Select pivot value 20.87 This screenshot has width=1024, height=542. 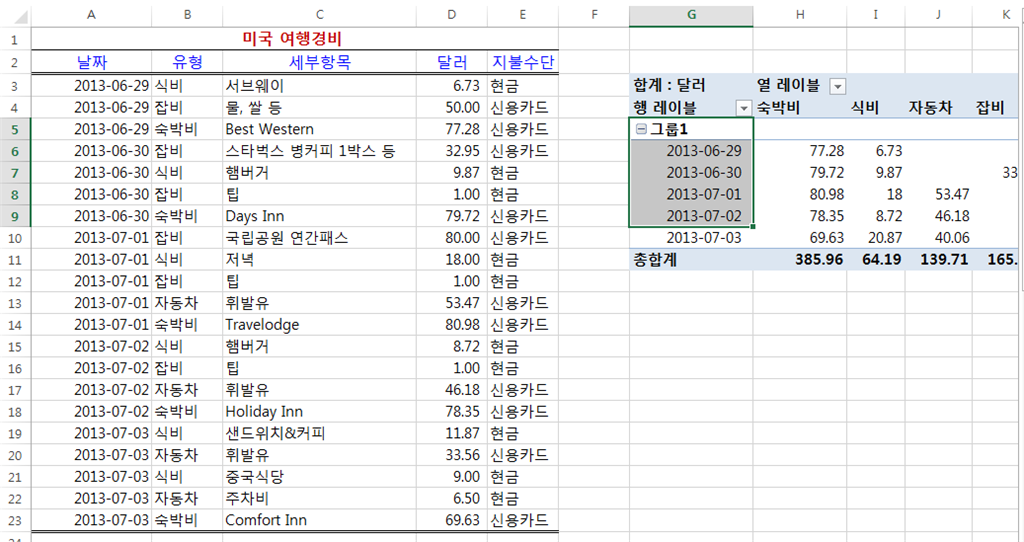[x=876, y=238]
